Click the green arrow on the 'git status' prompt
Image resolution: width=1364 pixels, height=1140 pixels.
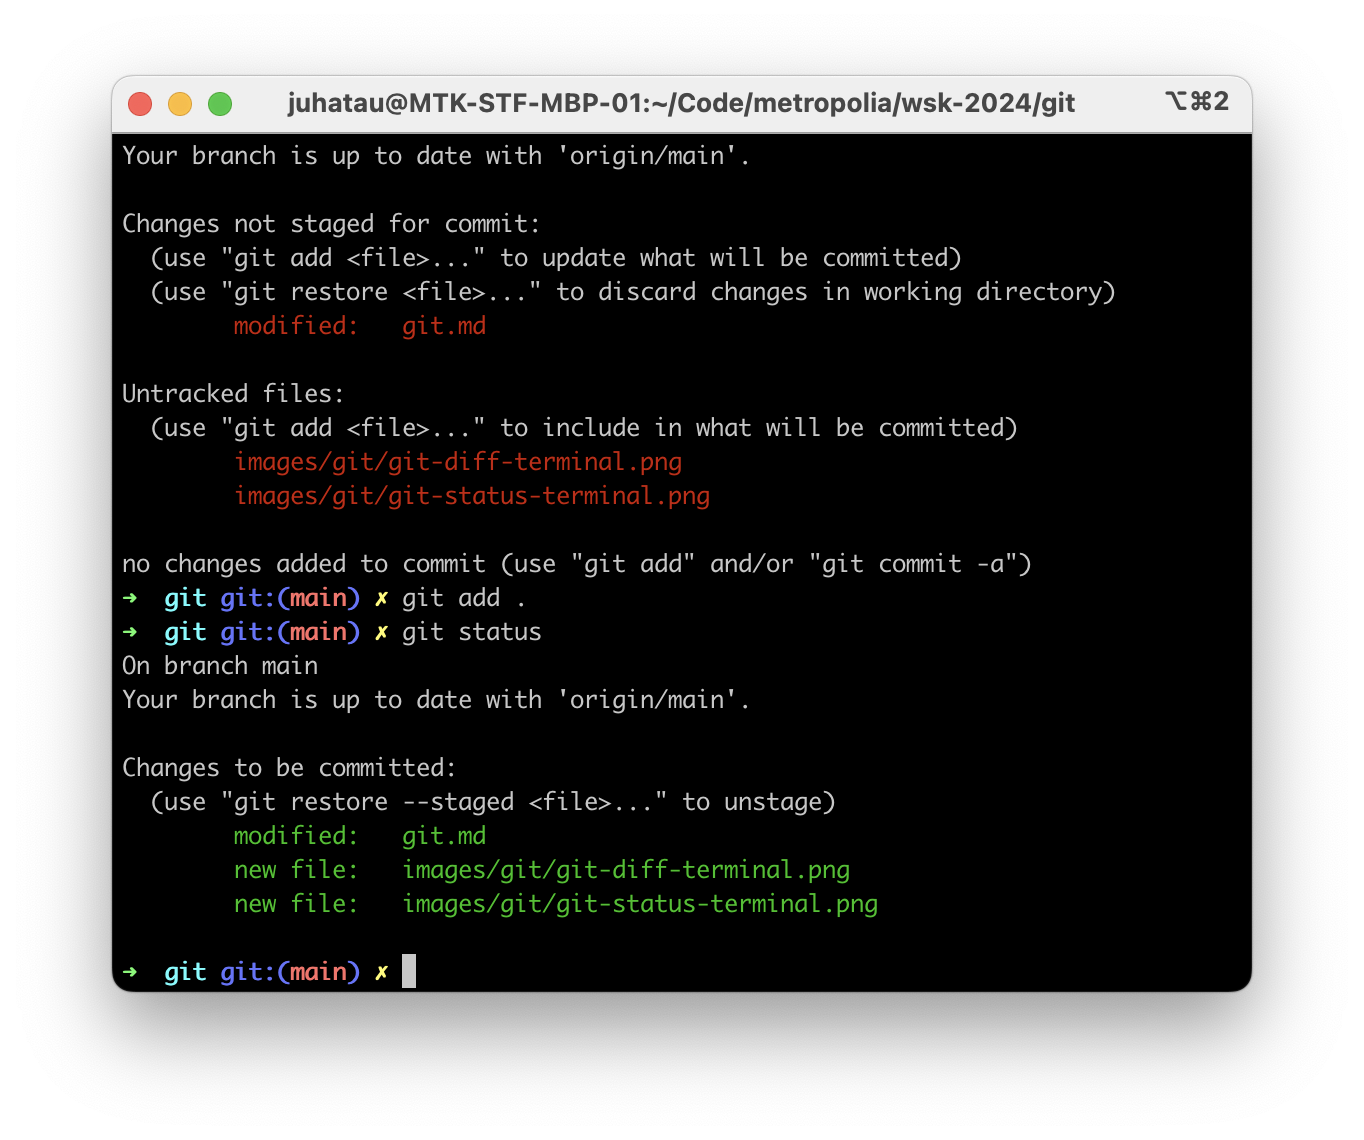click(130, 632)
